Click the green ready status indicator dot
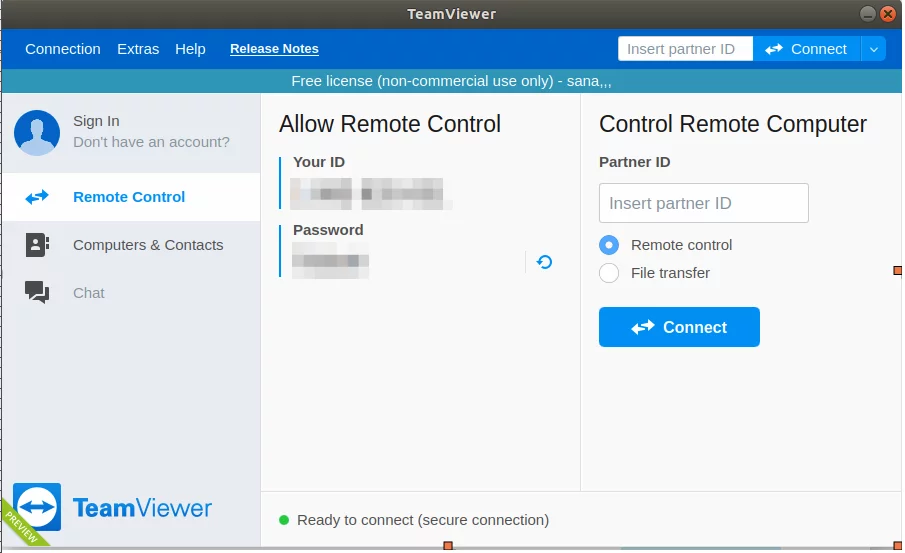The image size is (905, 553). (284, 520)
